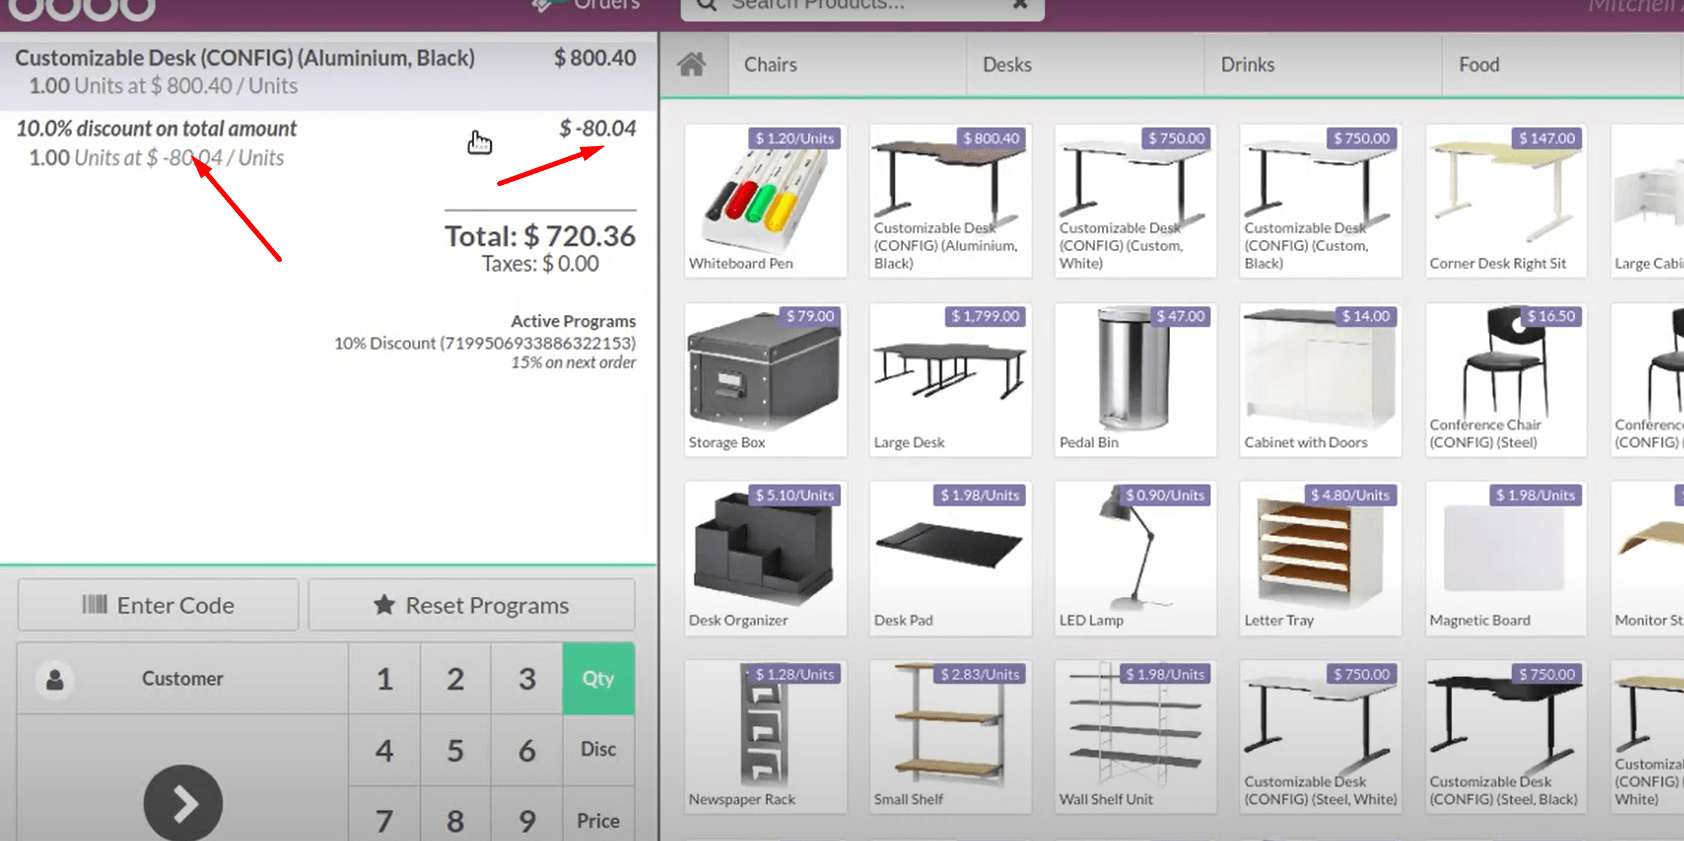
Task: Add Customizable Desk (Aluminium, Black) product
Action: [x=950, y=200]
